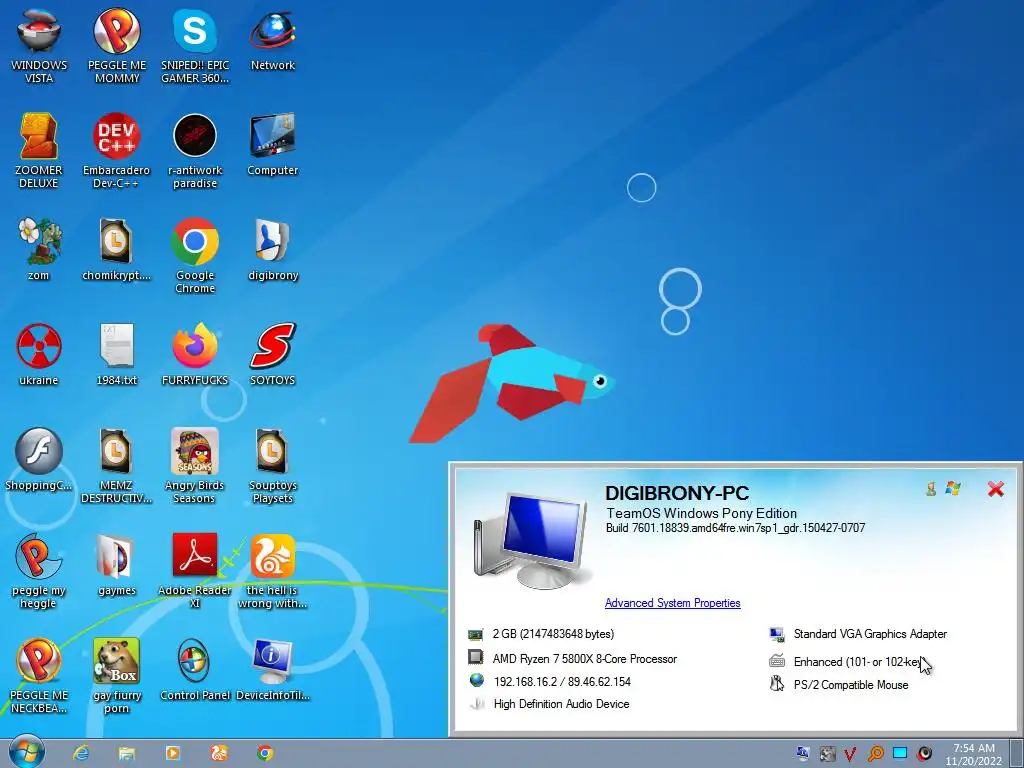
Task: Open the Network desktop icon
Action: tap(273, 40)
